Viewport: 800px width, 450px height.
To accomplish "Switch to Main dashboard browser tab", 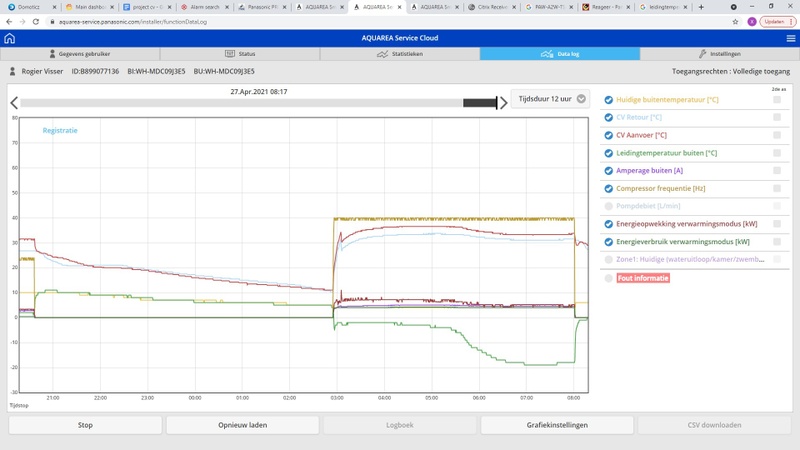I will pyautogui.click(x=90, y=7).
